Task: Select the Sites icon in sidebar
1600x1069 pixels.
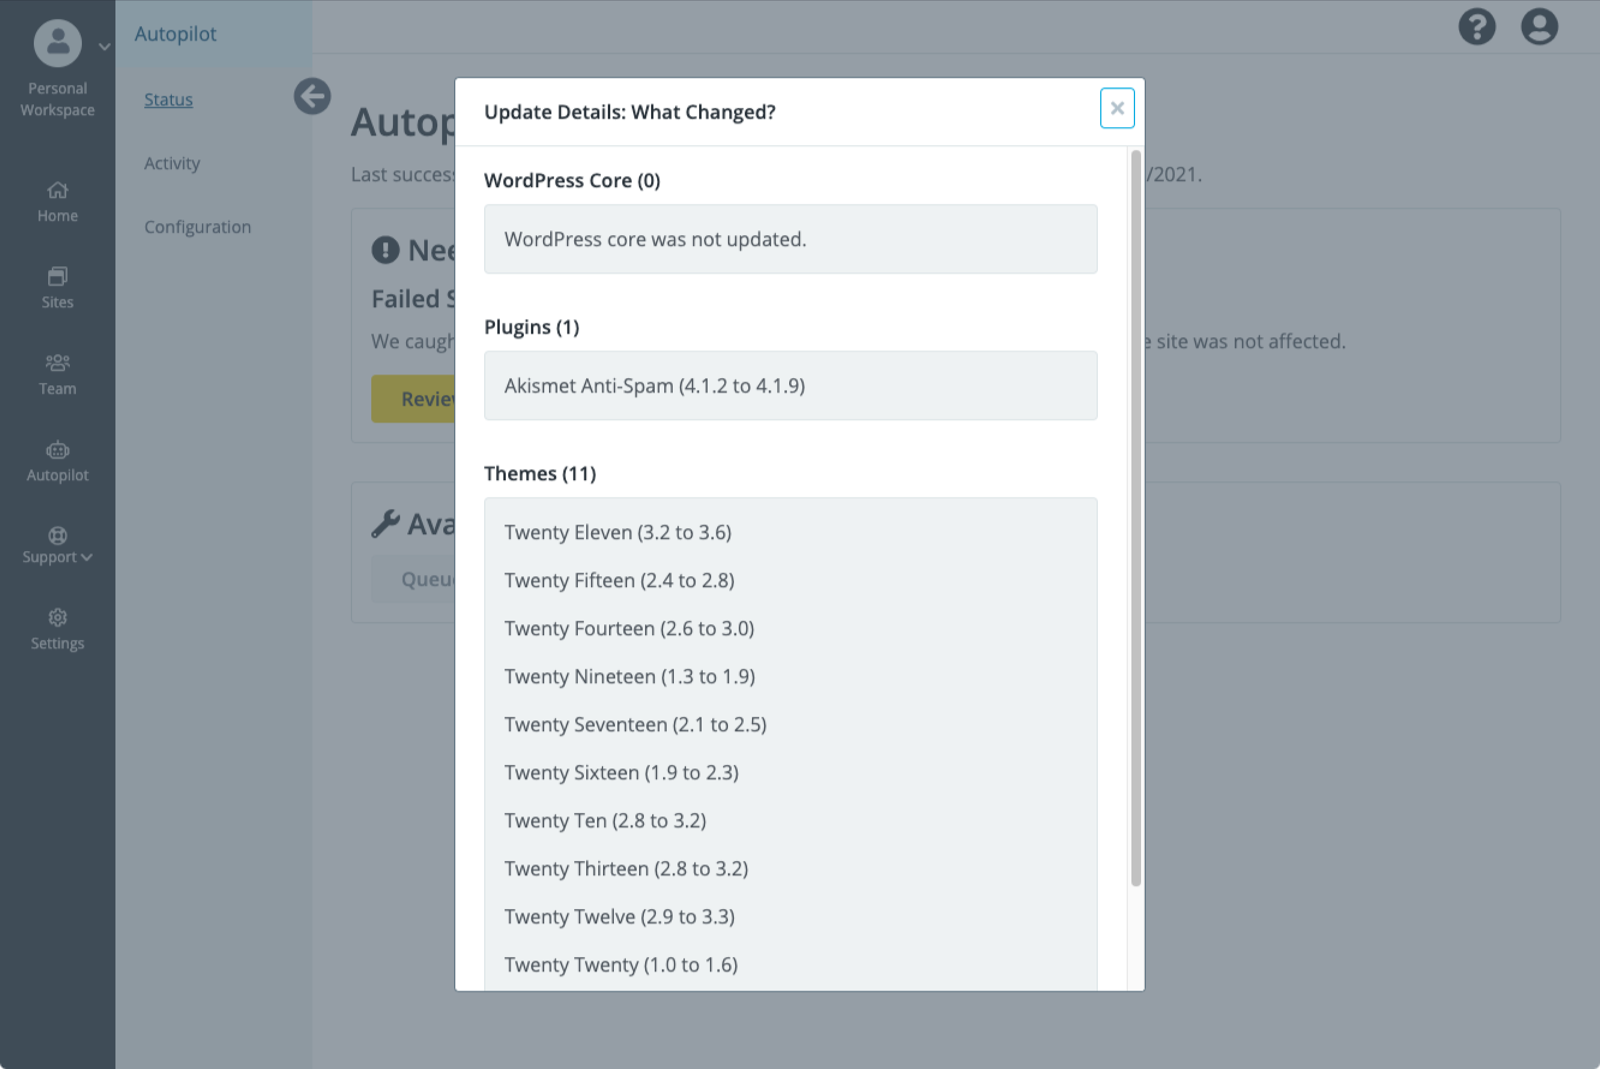Action: click(57, 287)
